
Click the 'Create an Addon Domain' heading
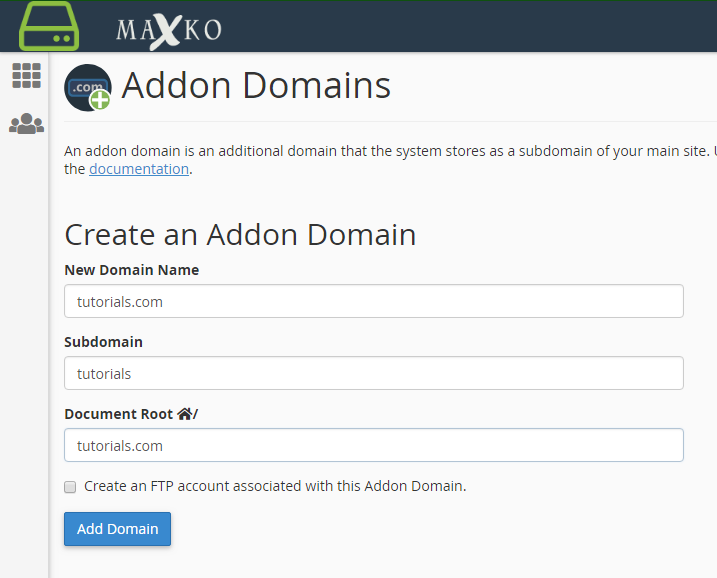pos(240,235)
